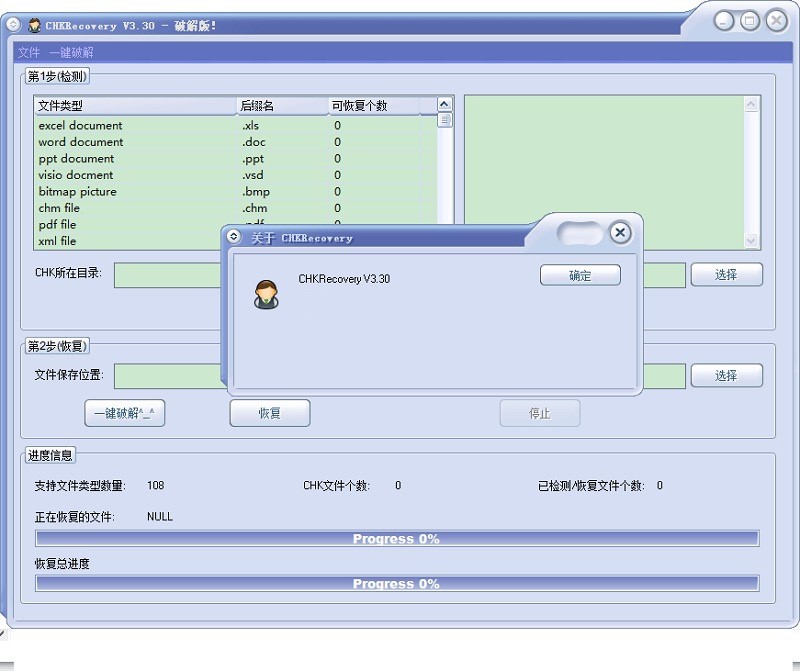Open the 文件 menu
The width and height of the screenshot is (800, 671).
coord(29,53)
